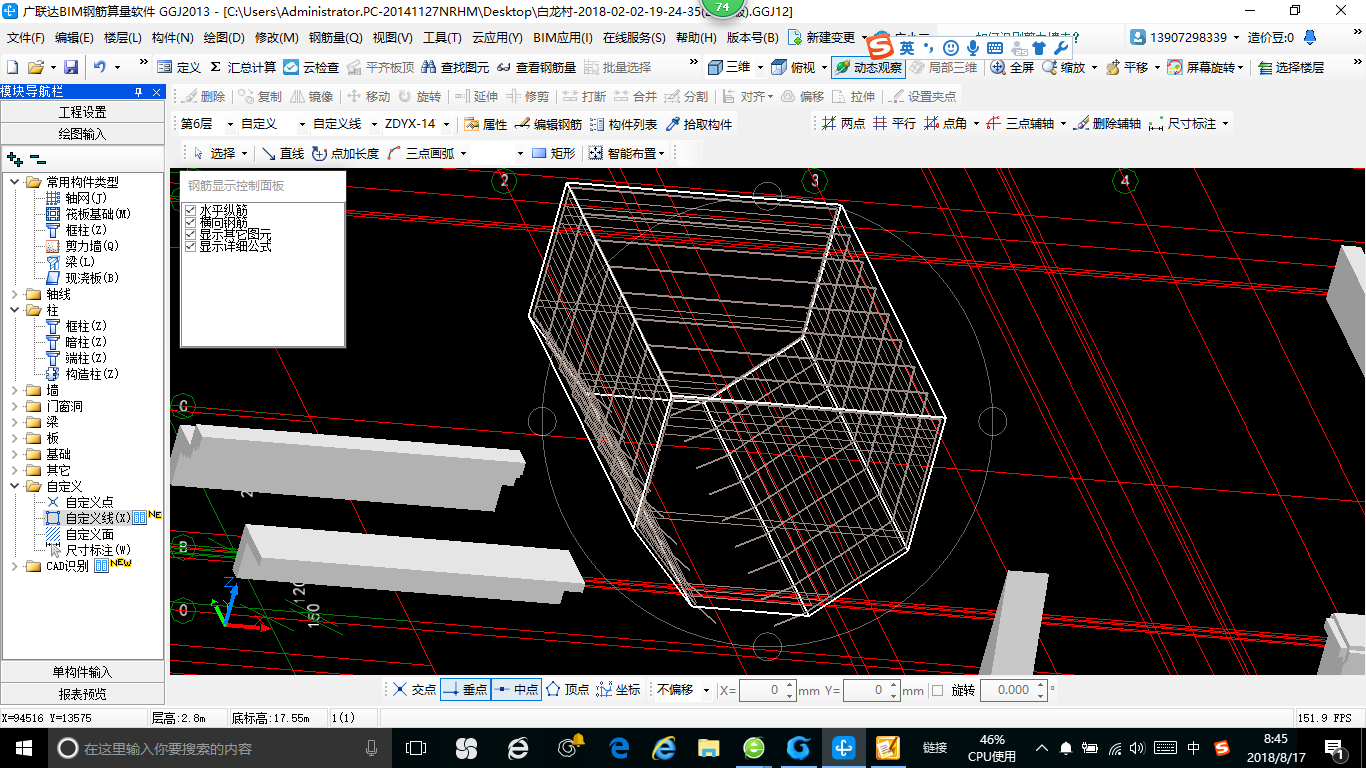This screenshot has width=1366, height=768.
Task: Collapse 常用构件类型 tree node
Action: 15,182
